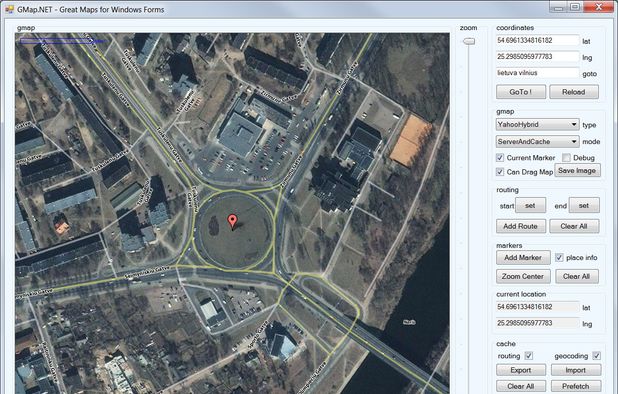Close the GMap.NET window
Image resolution: width=618 pixels, height=394 pixels.
click(x=598, y=7)
